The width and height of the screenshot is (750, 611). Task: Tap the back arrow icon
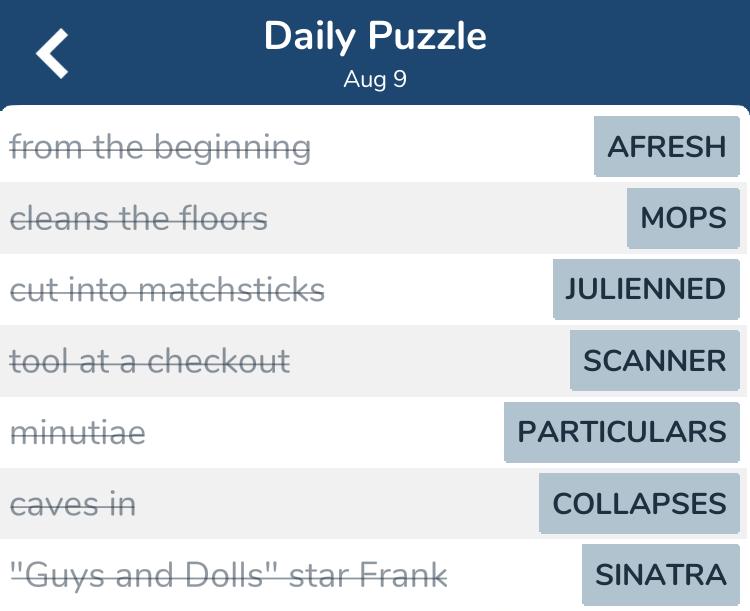pyautogui.click(x=52, y=53)
